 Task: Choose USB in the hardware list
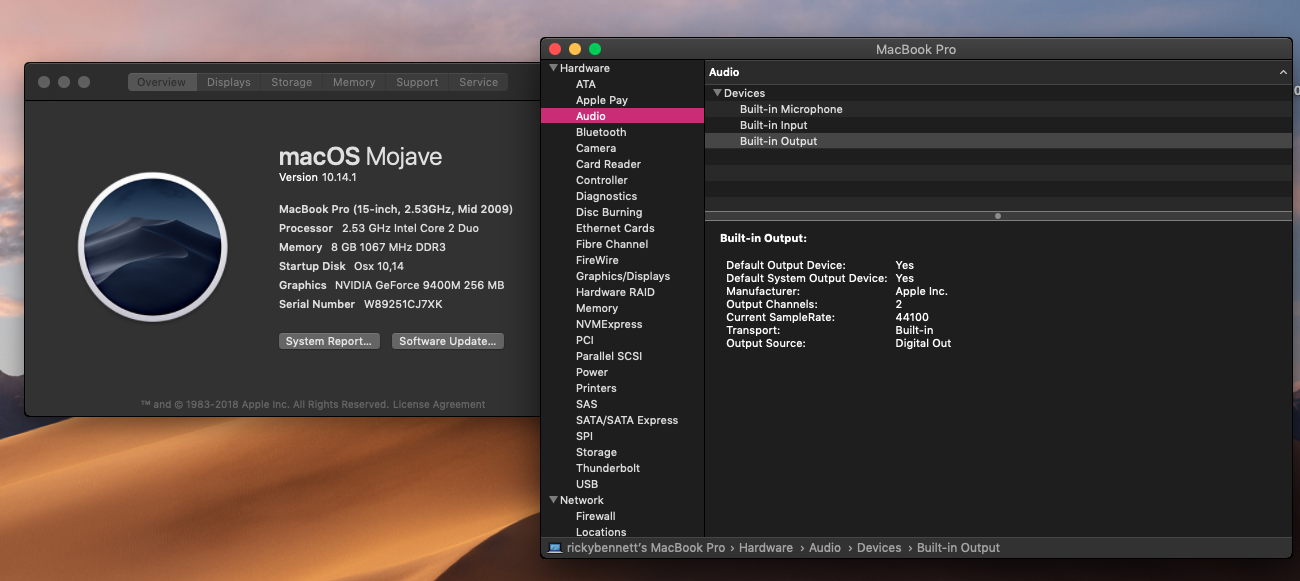(587, 484)
